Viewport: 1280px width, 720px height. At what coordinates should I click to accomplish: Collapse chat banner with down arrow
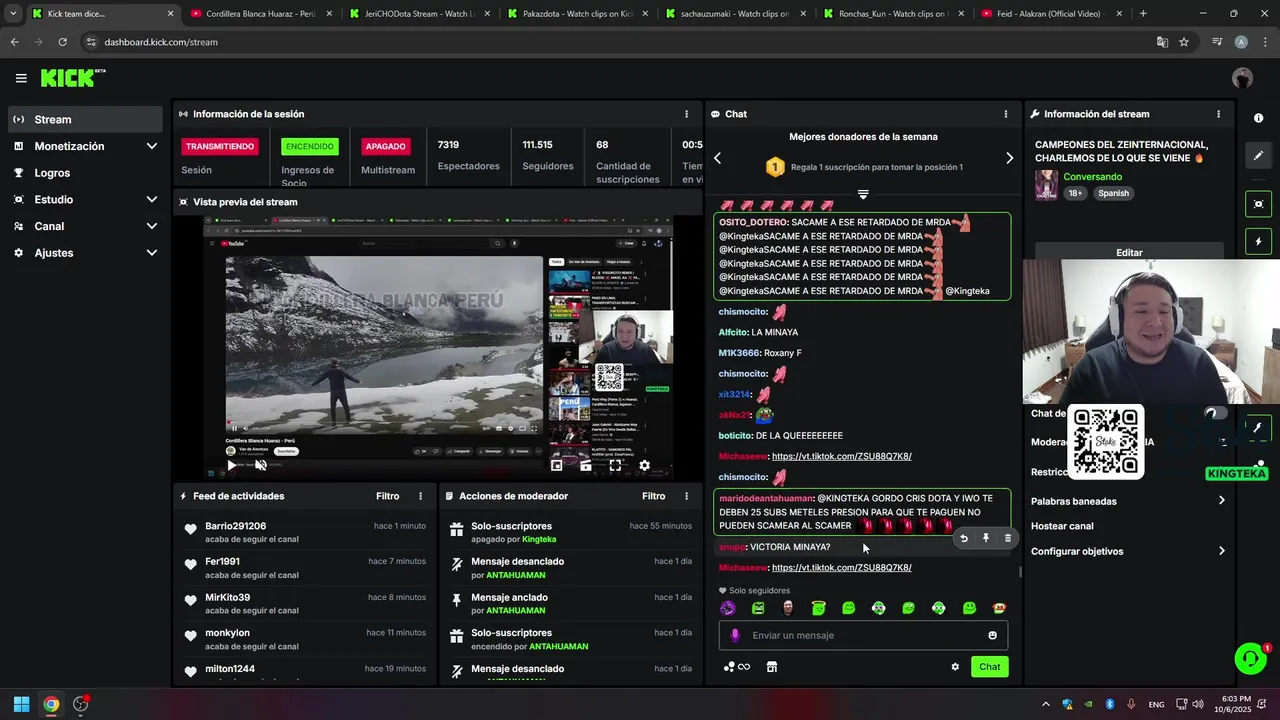click(863, 194)
